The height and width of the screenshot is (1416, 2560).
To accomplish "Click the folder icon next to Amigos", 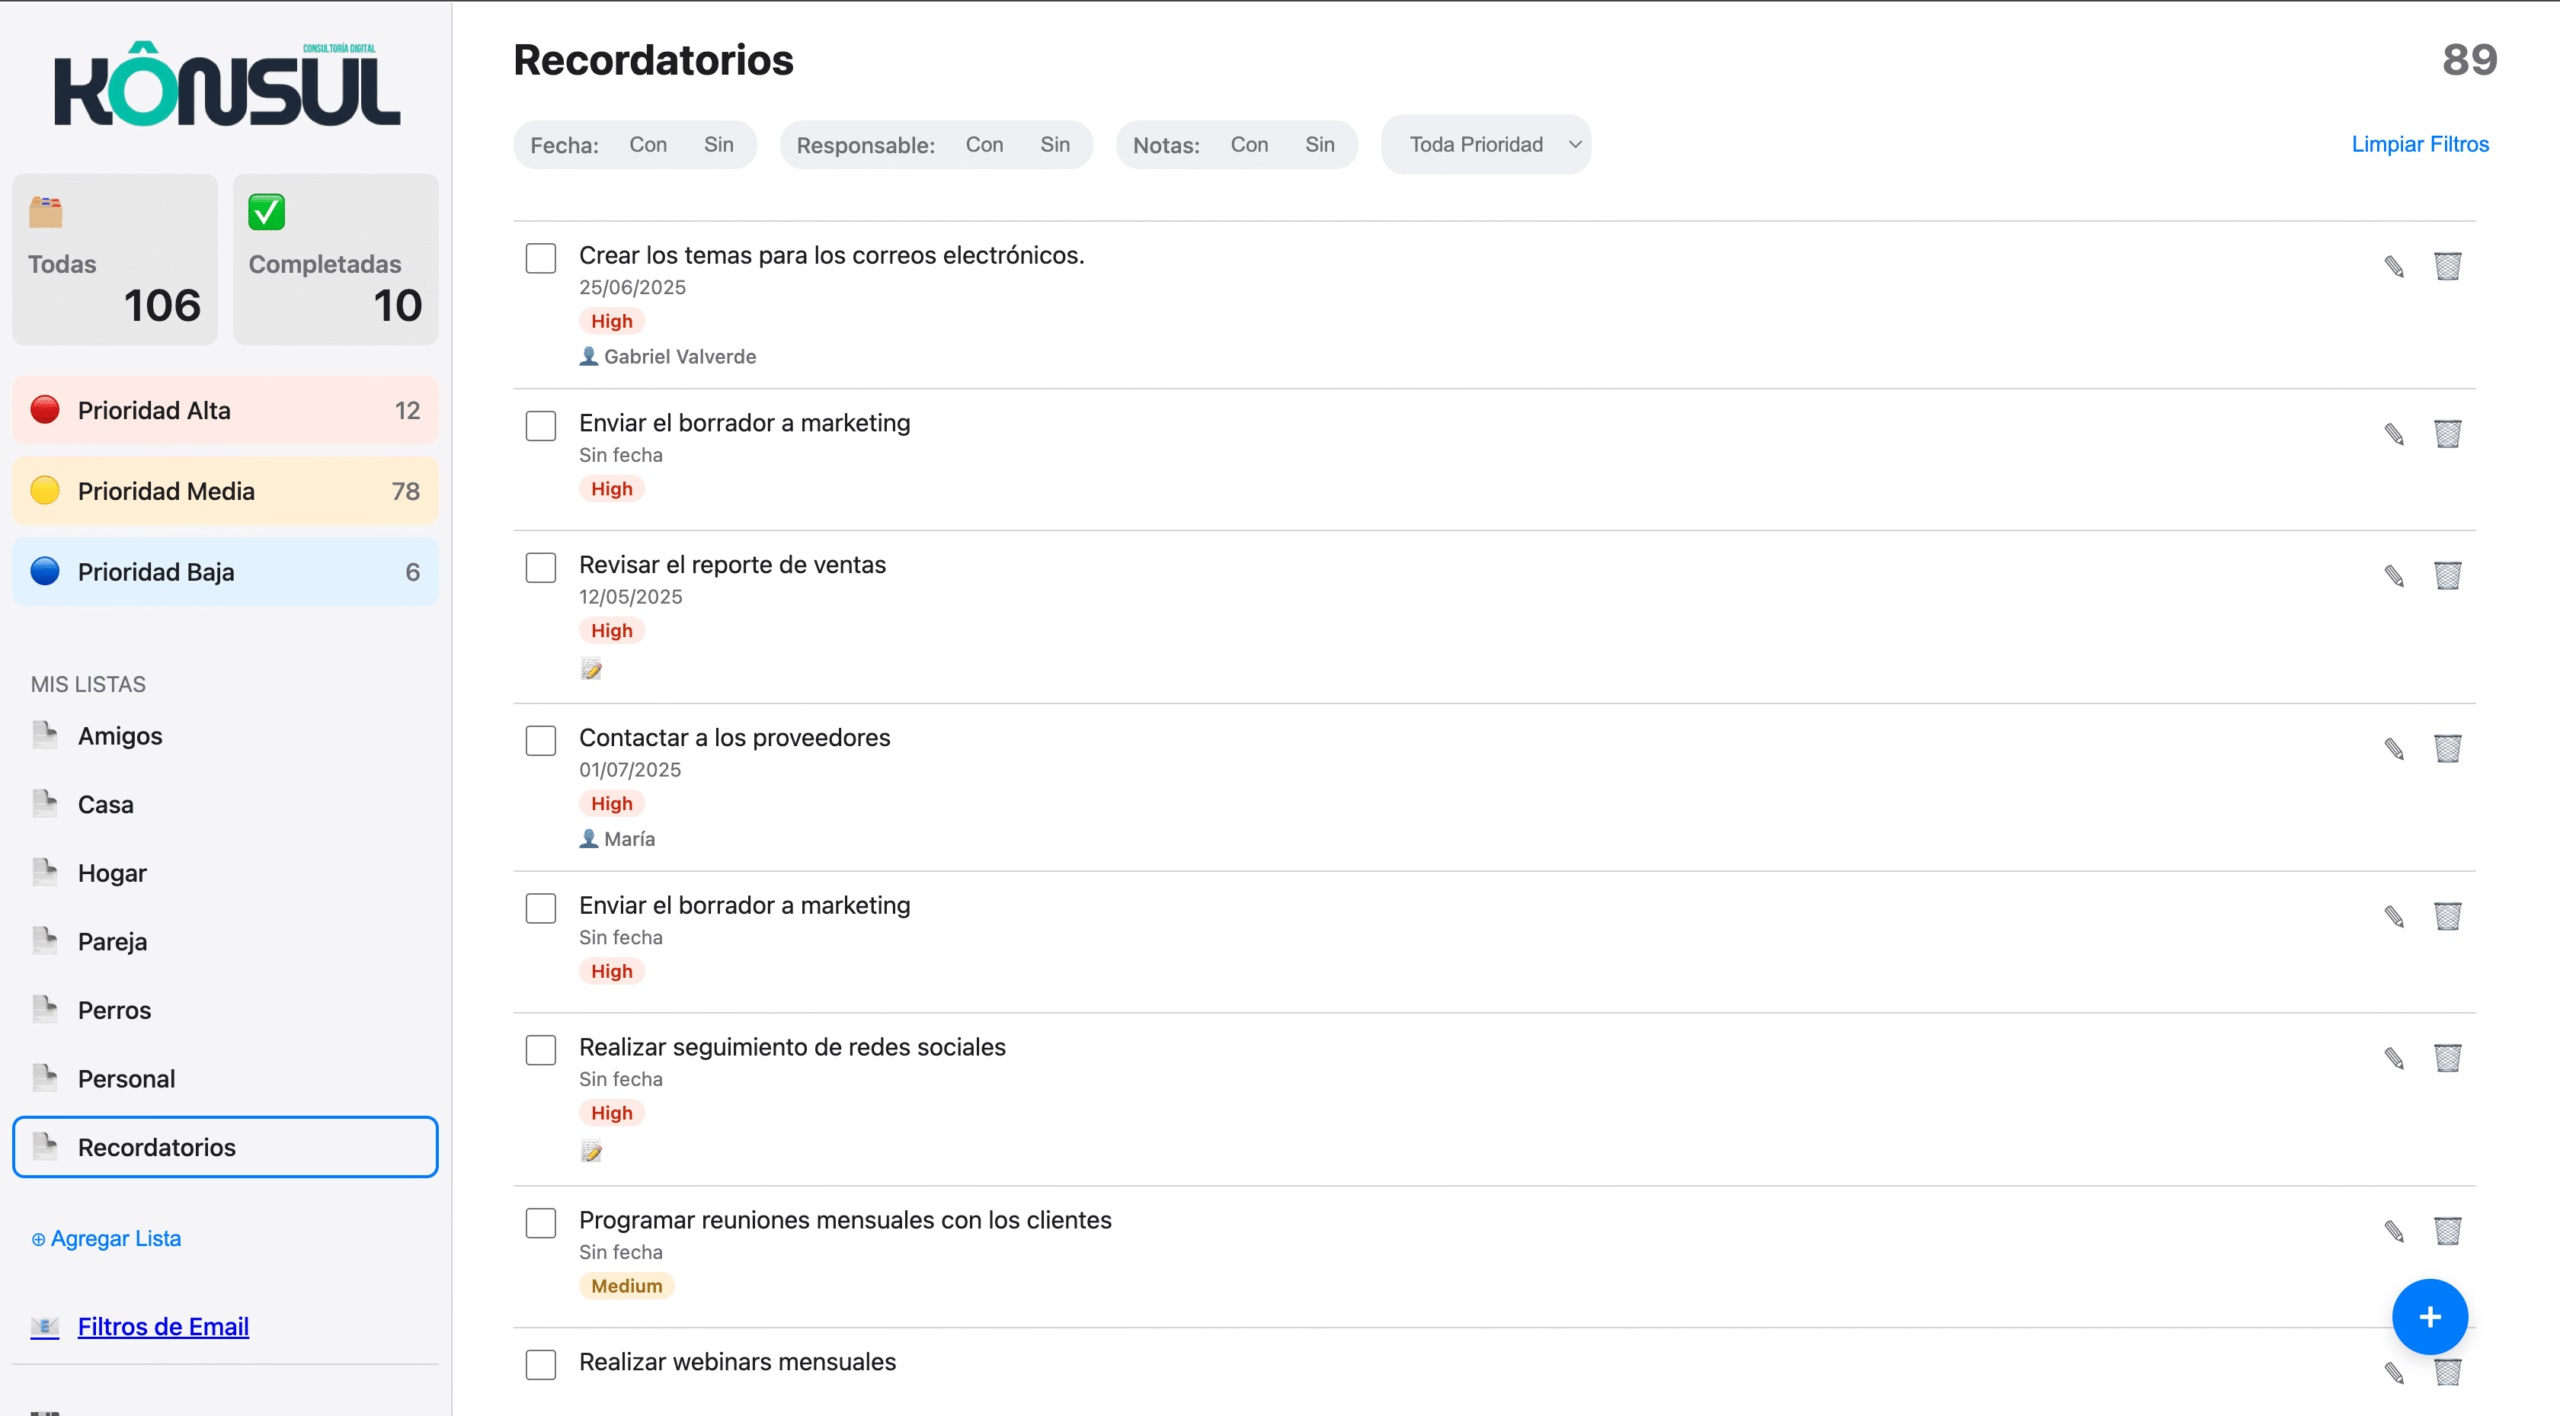I will [x=45, y=735].
